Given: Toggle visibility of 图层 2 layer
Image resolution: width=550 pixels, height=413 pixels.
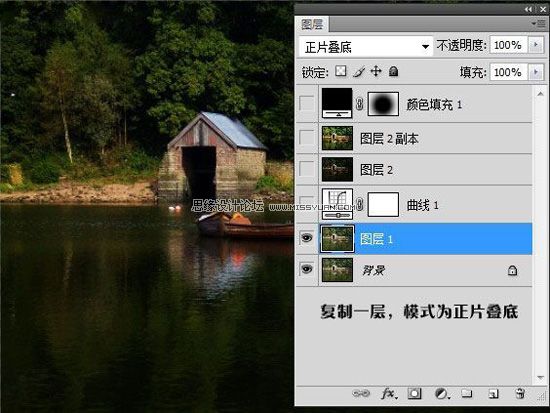Looking at the screenshot, I should 307,169.
